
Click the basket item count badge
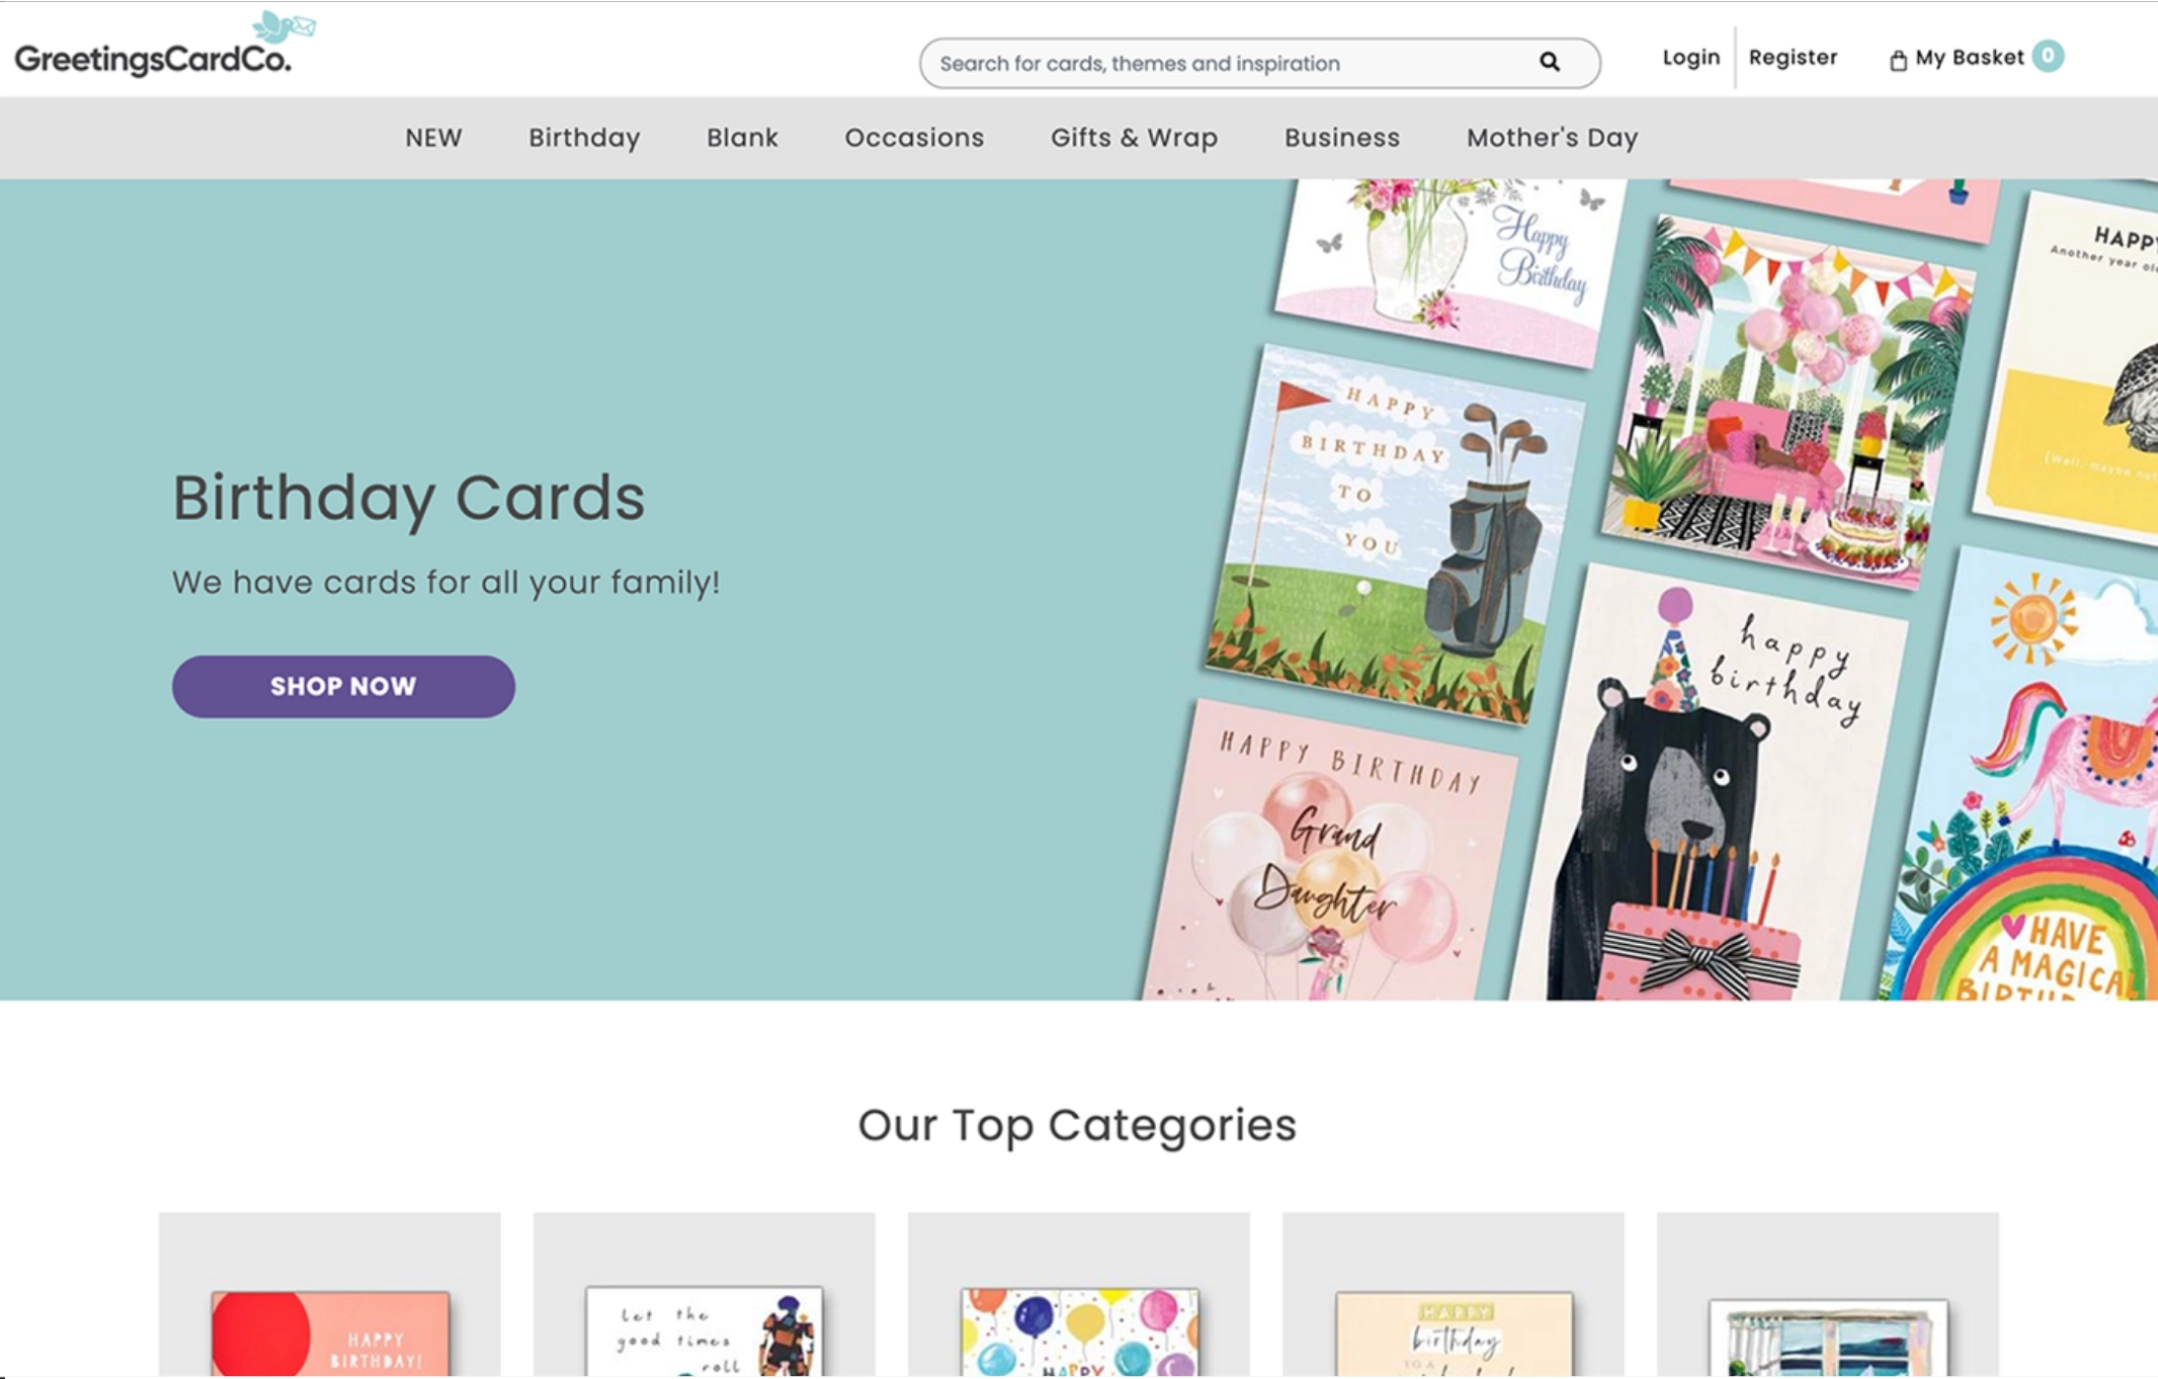2047,56
